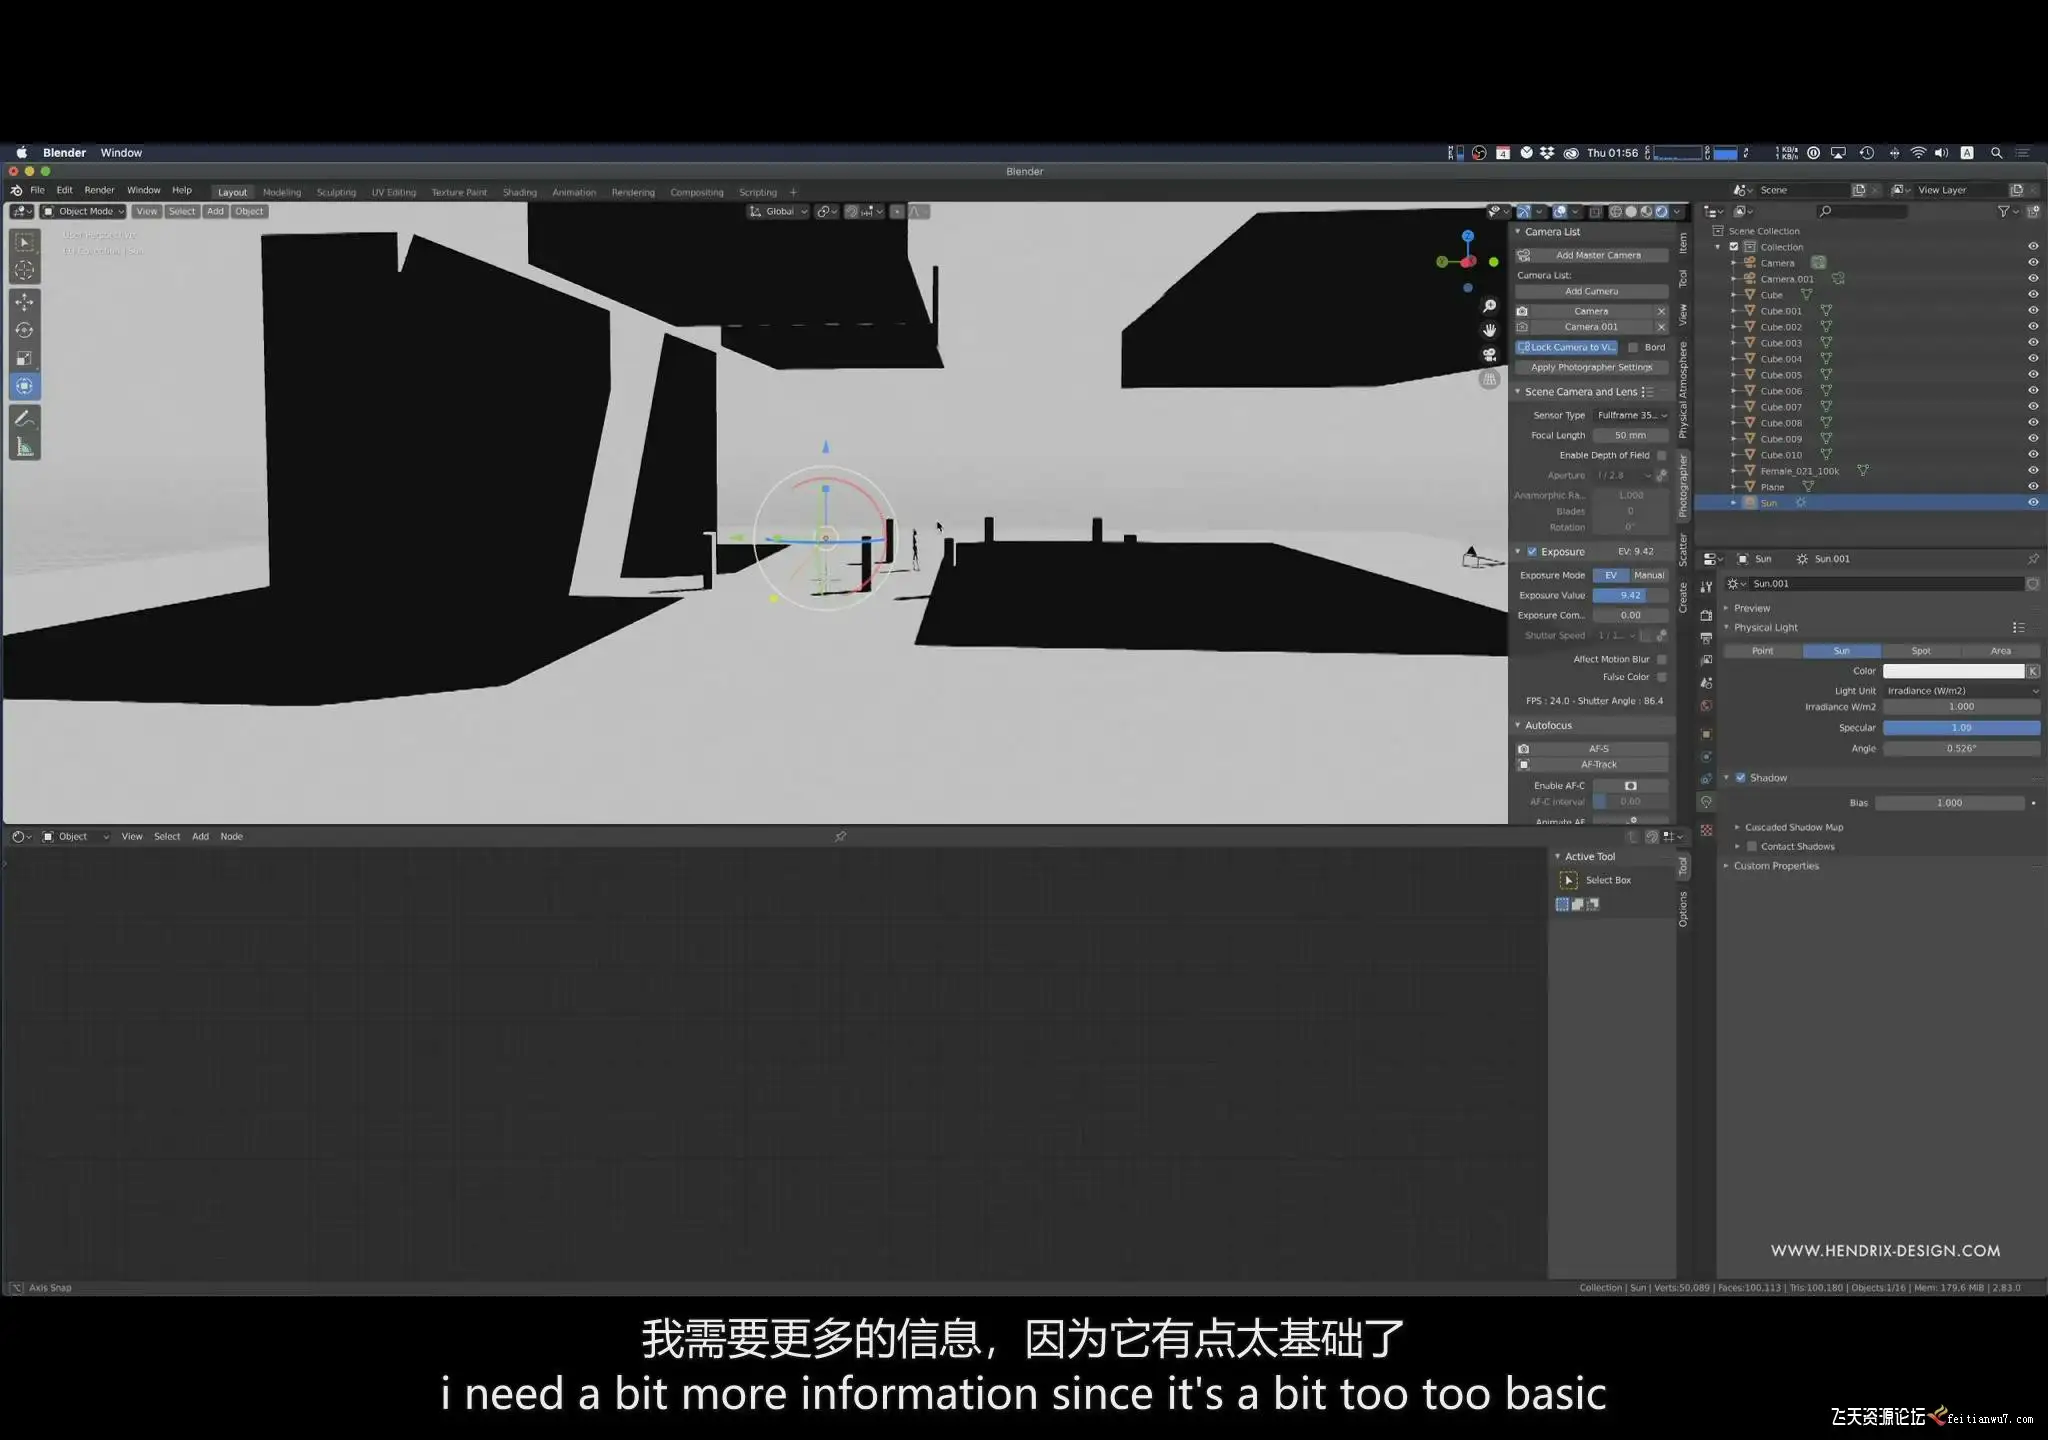This screenshot has width=2048, height=1440.
Task: Enable Depth of Field checkbox
Action: (1662, 455)
